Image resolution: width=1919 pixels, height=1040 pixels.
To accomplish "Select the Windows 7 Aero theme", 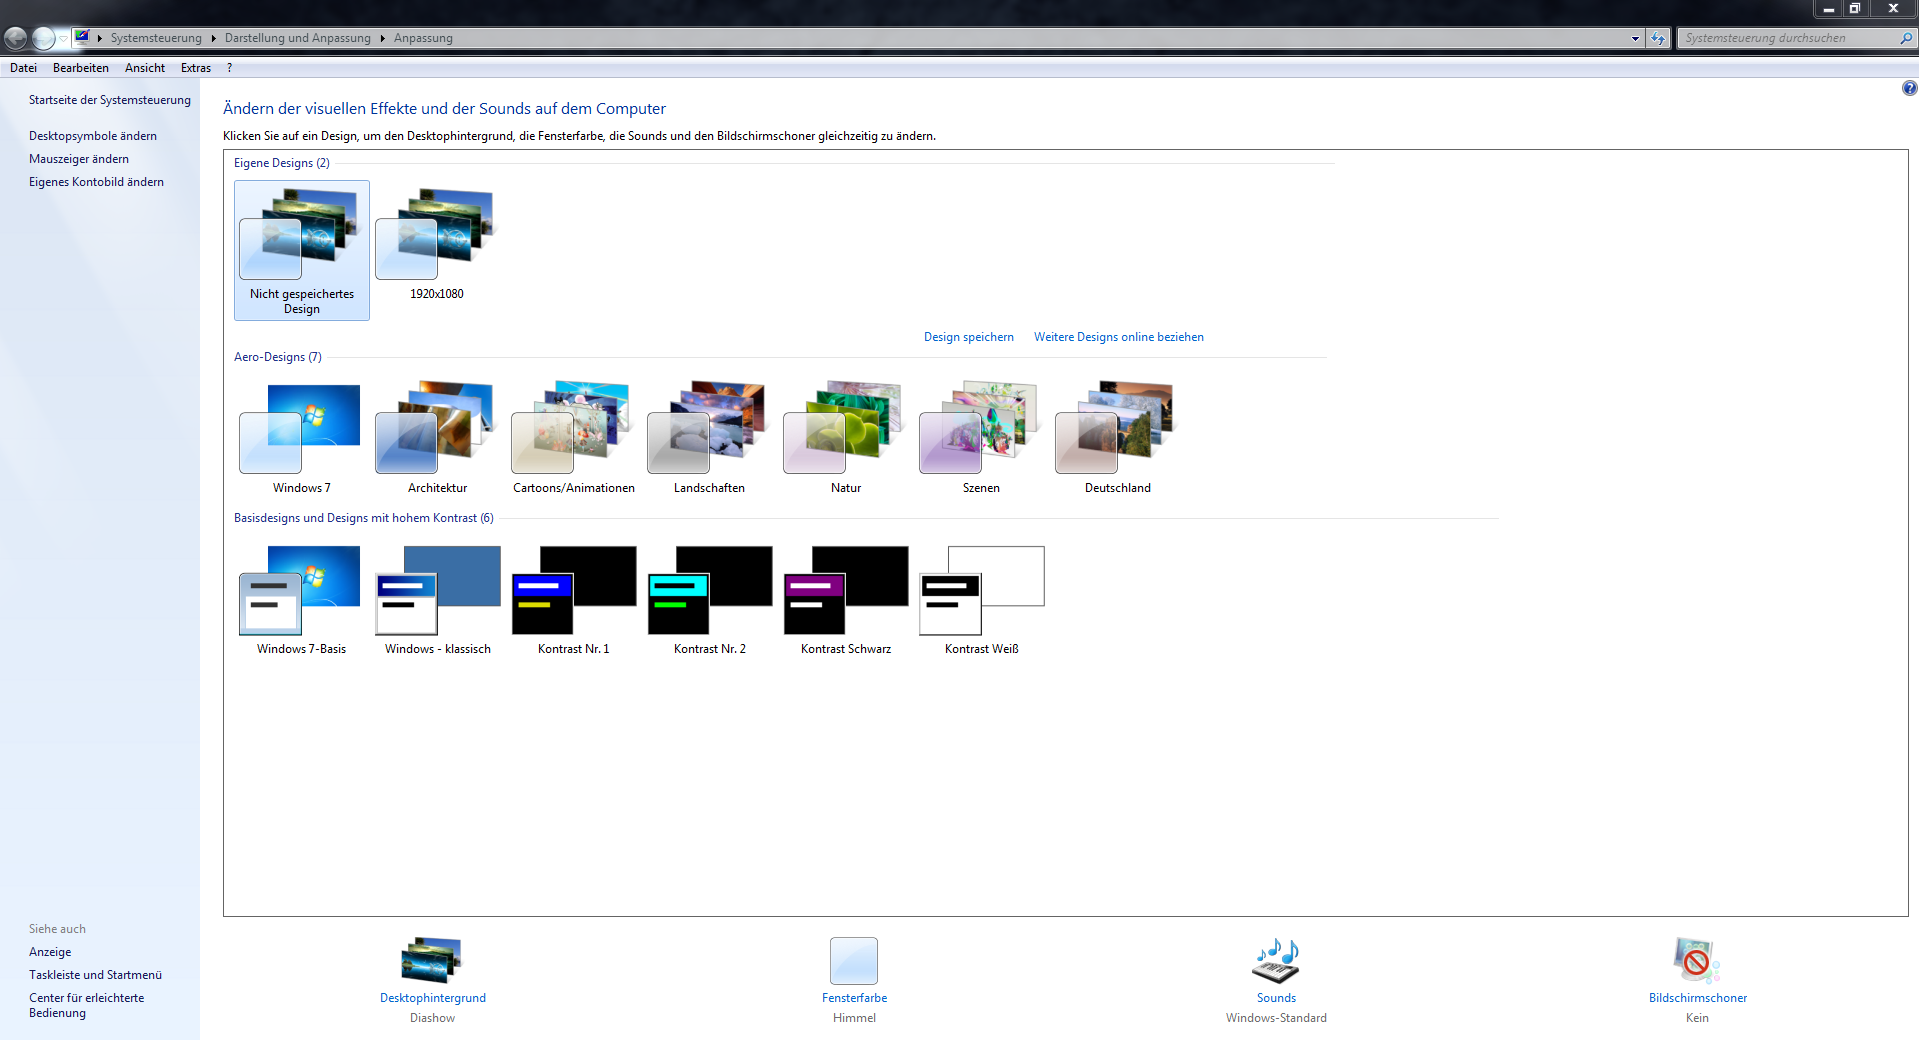I will (x=301, y=437).
